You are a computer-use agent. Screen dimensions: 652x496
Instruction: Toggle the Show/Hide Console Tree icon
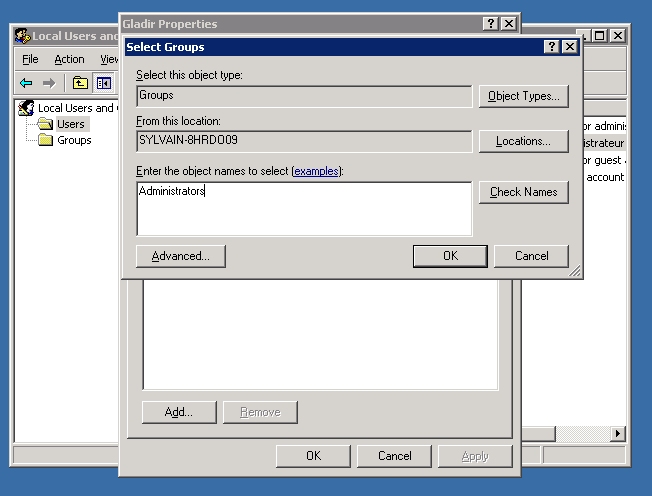pyautogui.click(x=104, y=83)
